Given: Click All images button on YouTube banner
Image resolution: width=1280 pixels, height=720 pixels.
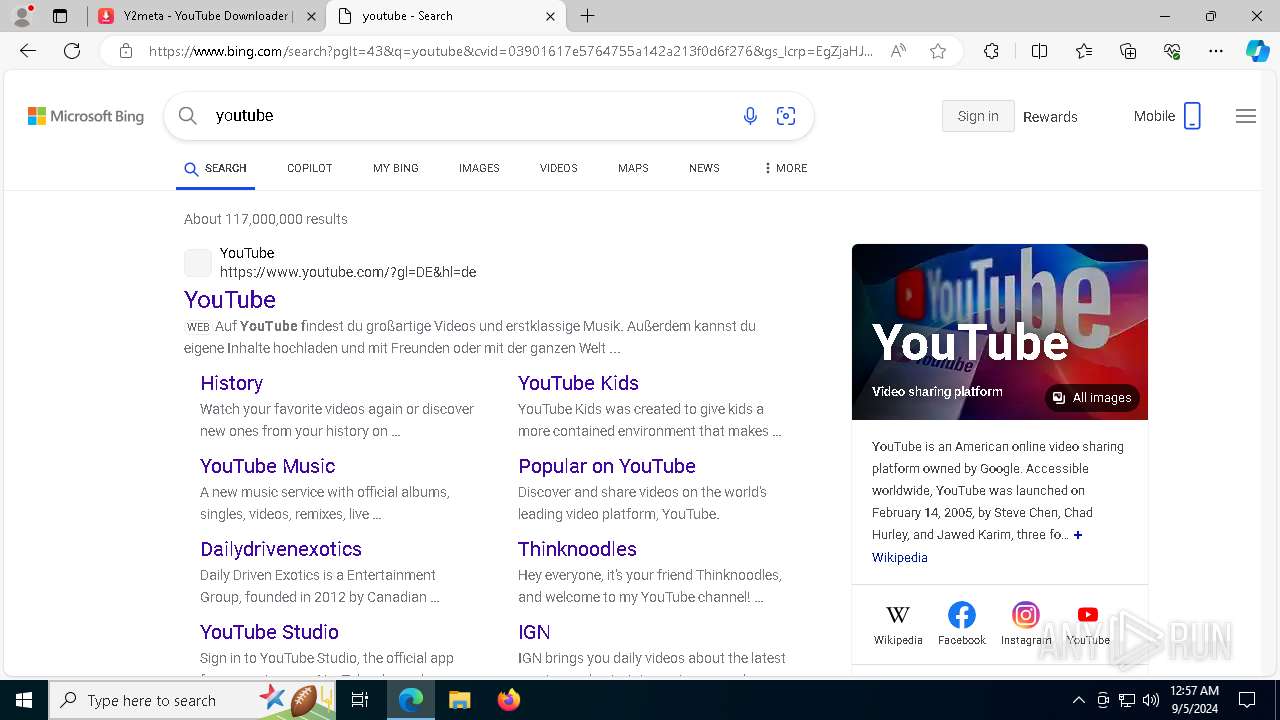Looking at the screenshot, I should [x=1092, y=398].
